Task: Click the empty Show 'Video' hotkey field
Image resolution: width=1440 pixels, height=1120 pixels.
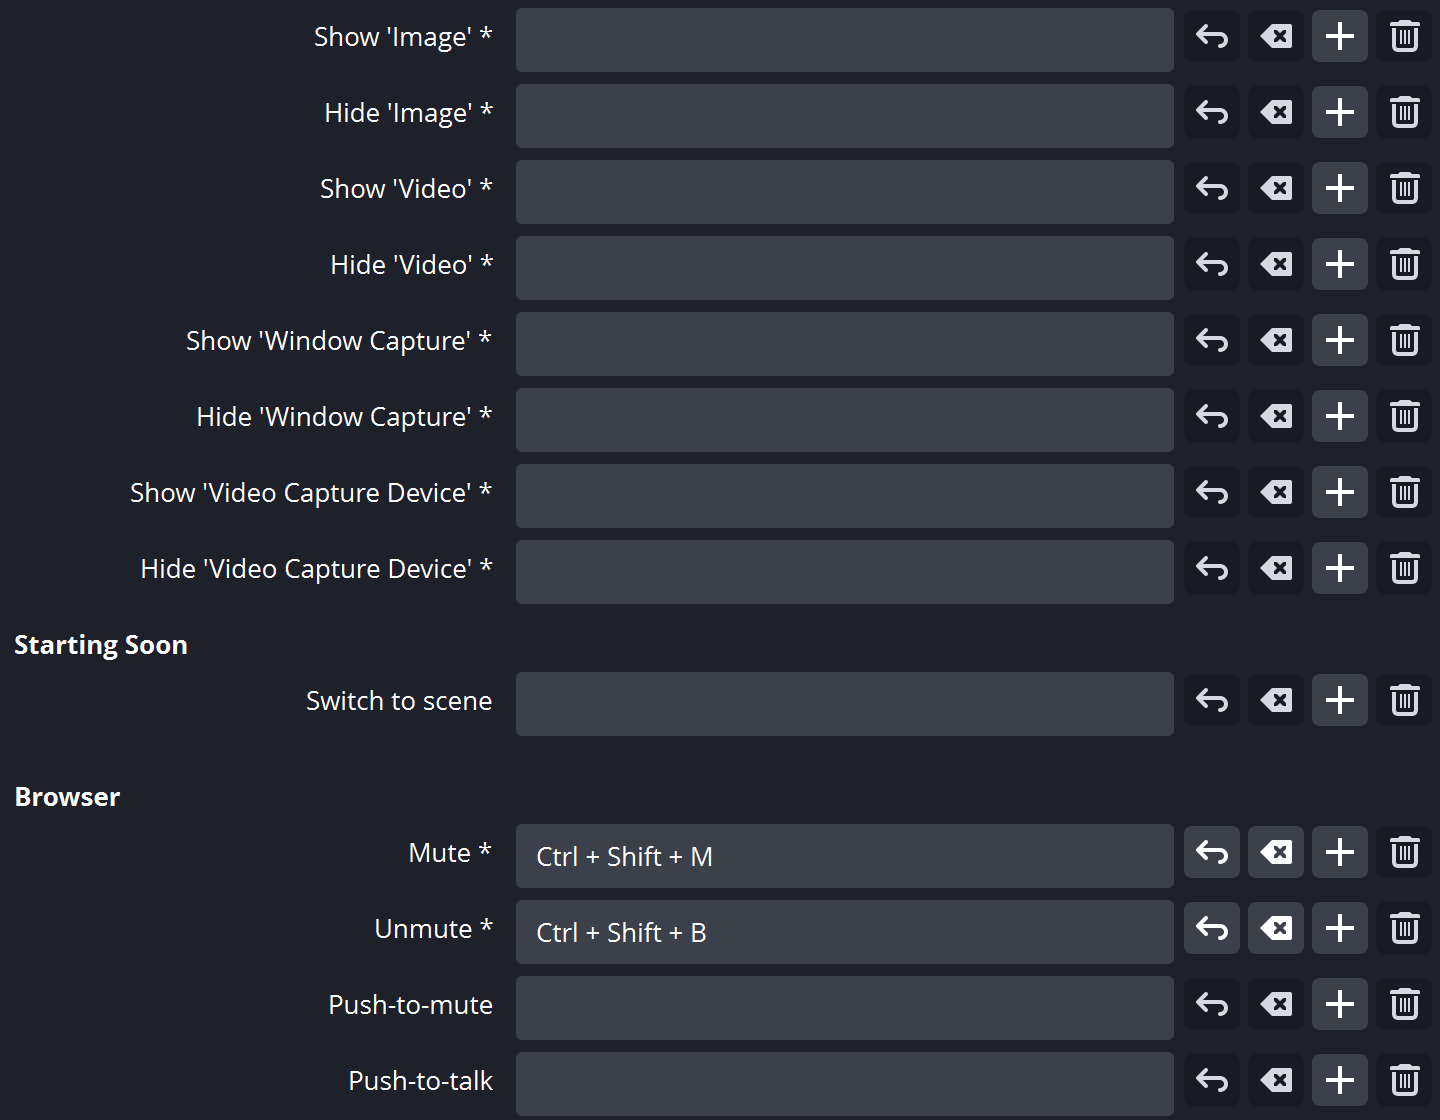Action: 844,191
